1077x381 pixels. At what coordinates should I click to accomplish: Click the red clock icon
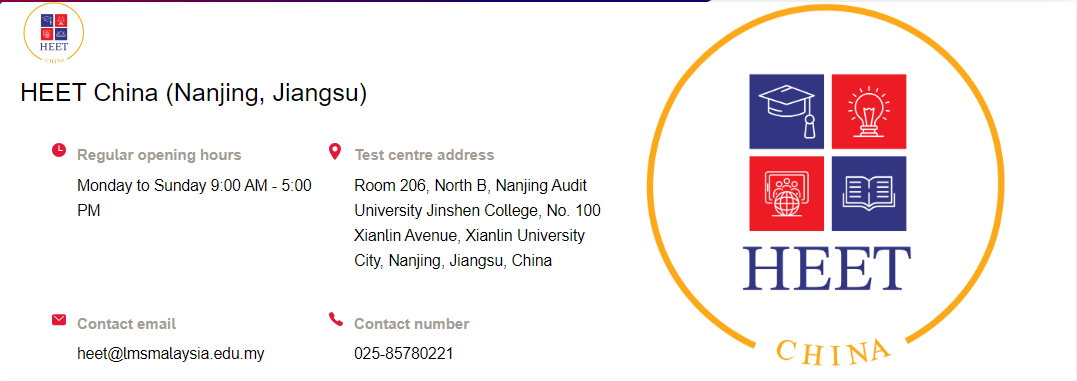coord(59,150)
